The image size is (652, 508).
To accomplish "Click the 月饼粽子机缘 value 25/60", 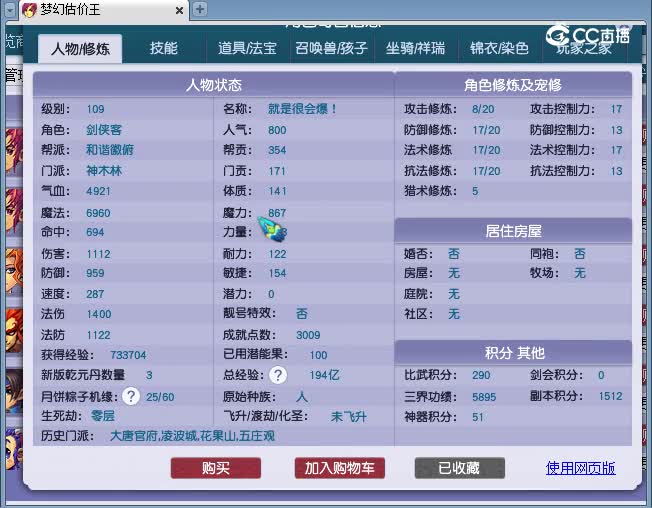I will point(160,397).
